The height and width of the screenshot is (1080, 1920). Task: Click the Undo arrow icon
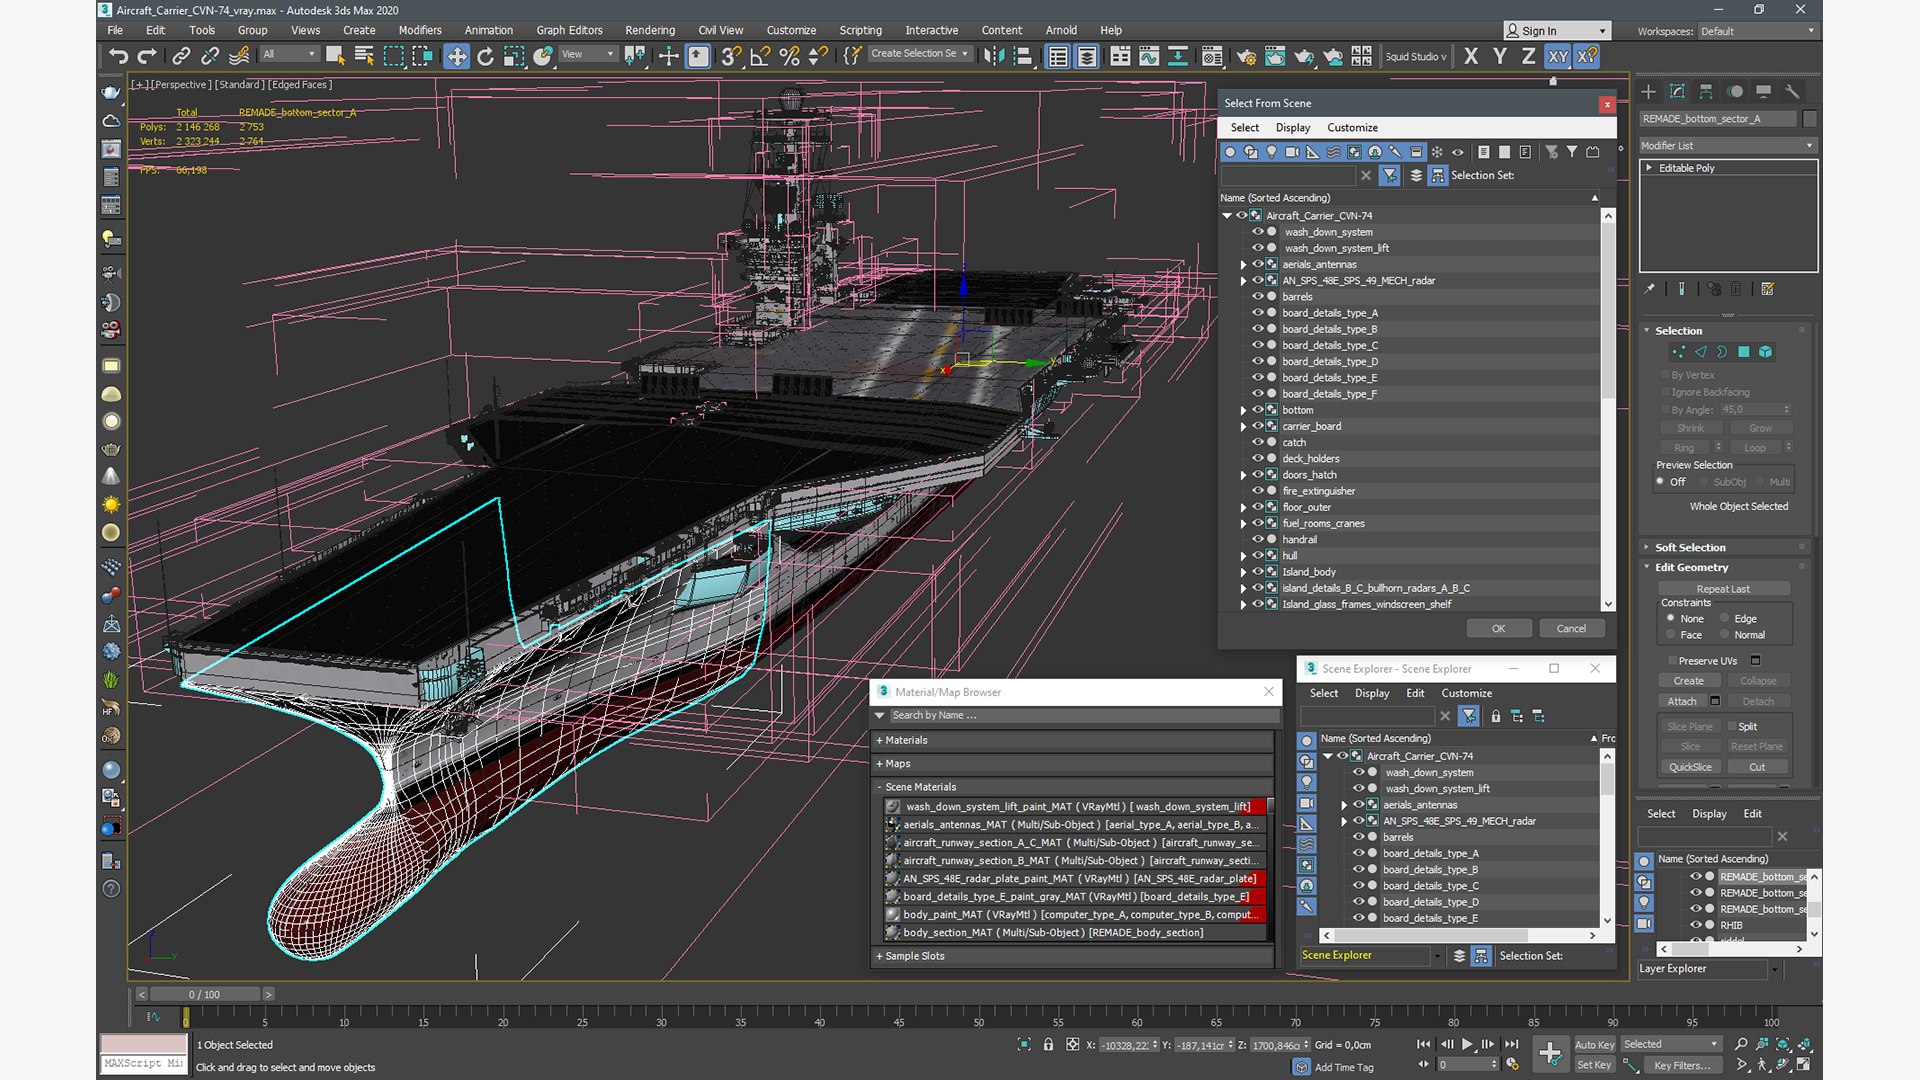coord(119,56)
